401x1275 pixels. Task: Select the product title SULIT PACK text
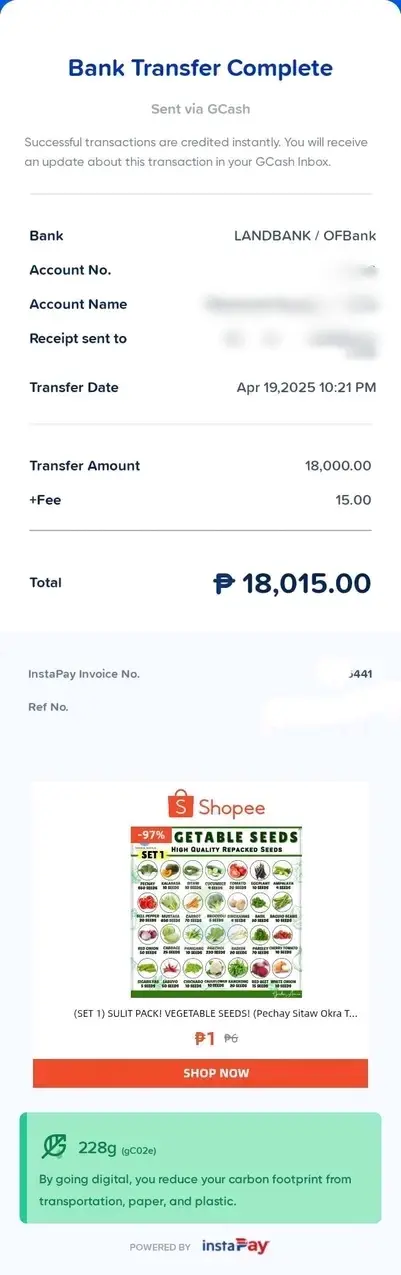pyautogui.click(x=215, y=1013)
